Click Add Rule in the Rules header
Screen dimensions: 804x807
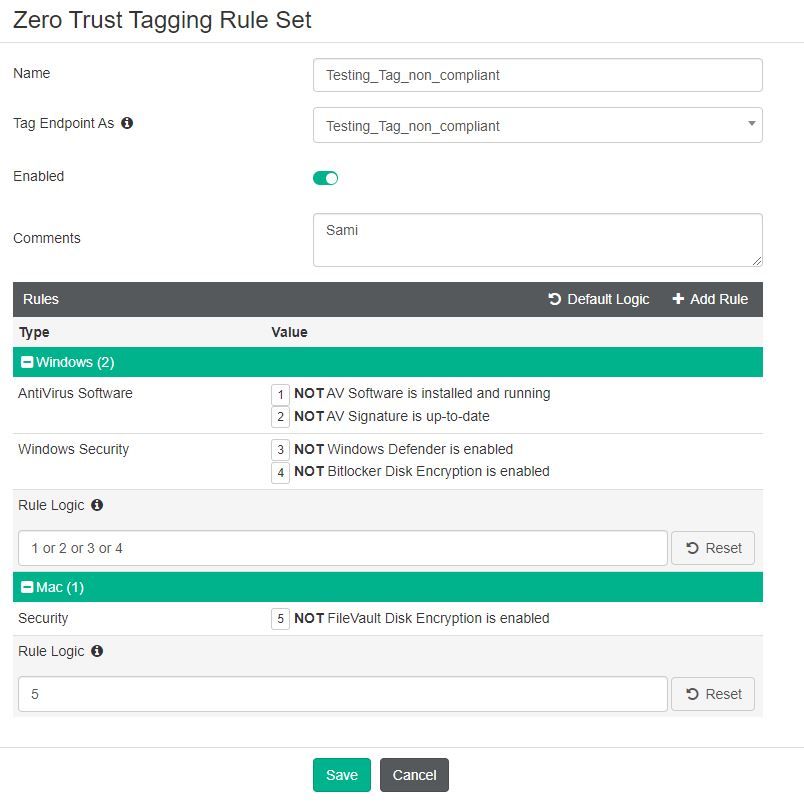[710, 299]
